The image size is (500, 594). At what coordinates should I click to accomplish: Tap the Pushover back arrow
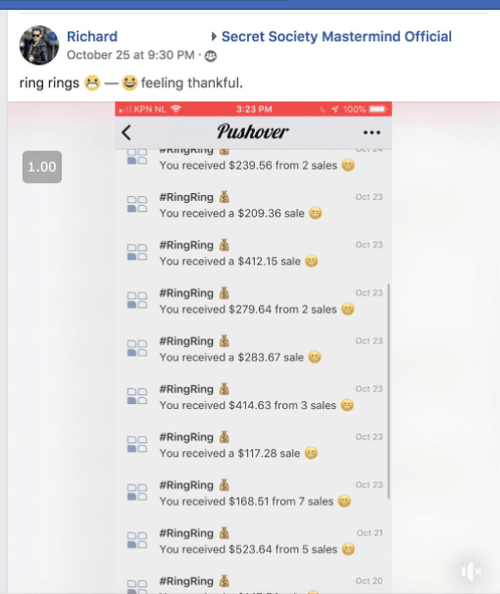[x=127, y=133]
